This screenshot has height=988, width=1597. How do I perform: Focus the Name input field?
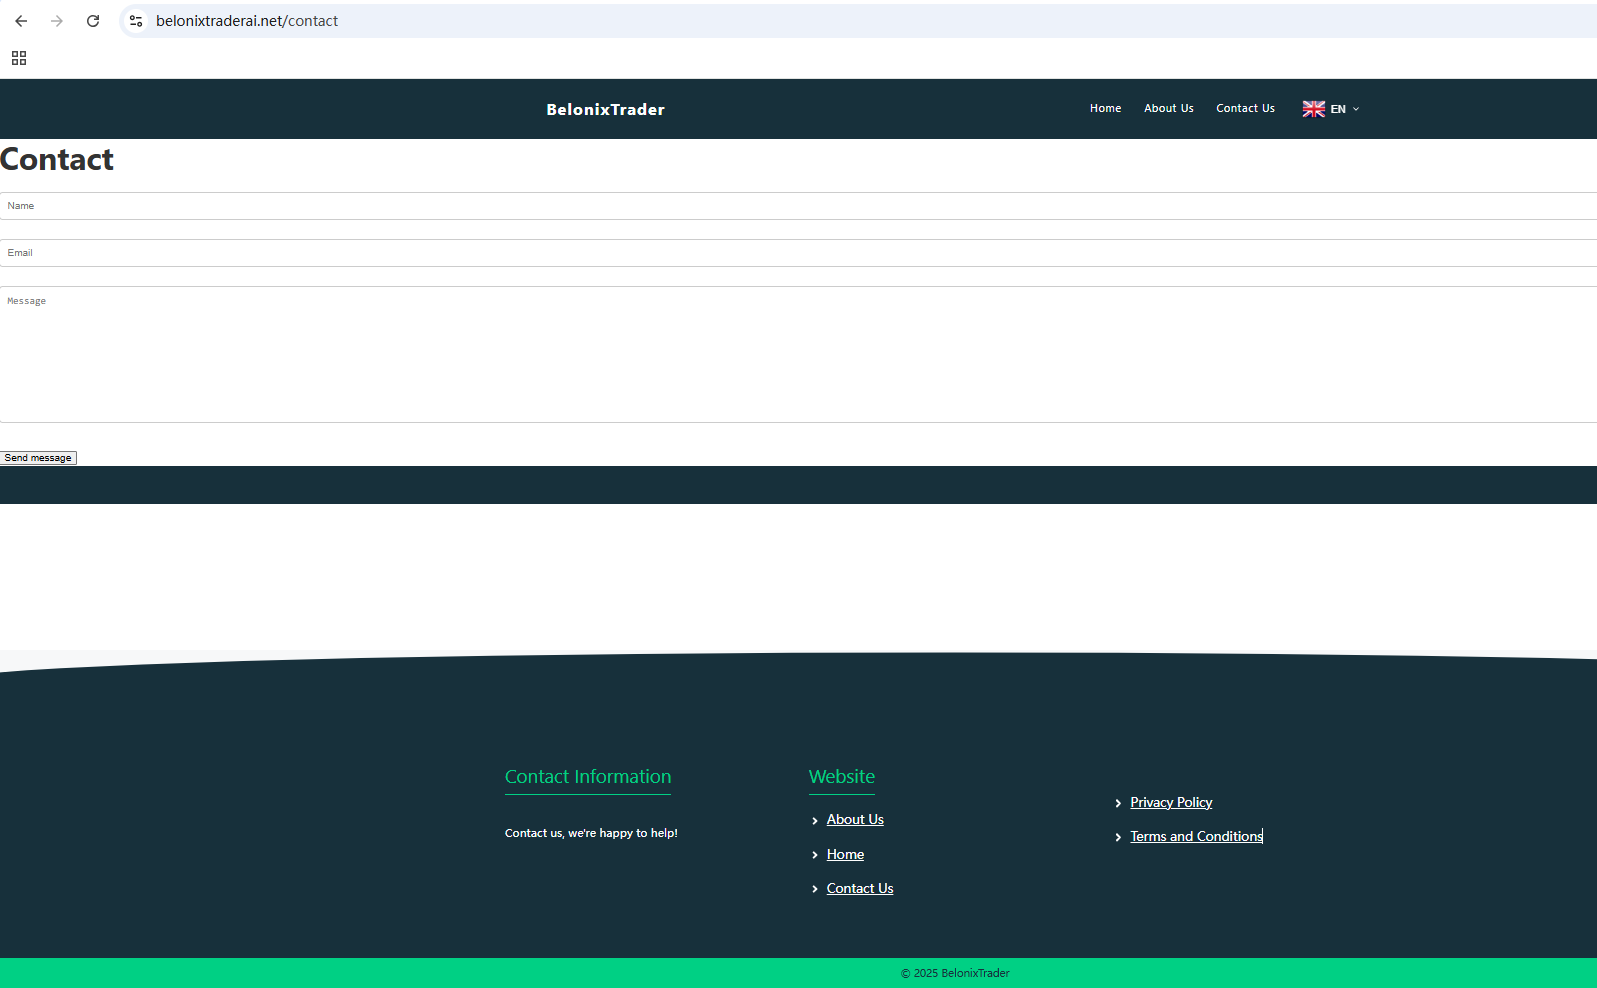pyautogui.click(x=798, y=206)
